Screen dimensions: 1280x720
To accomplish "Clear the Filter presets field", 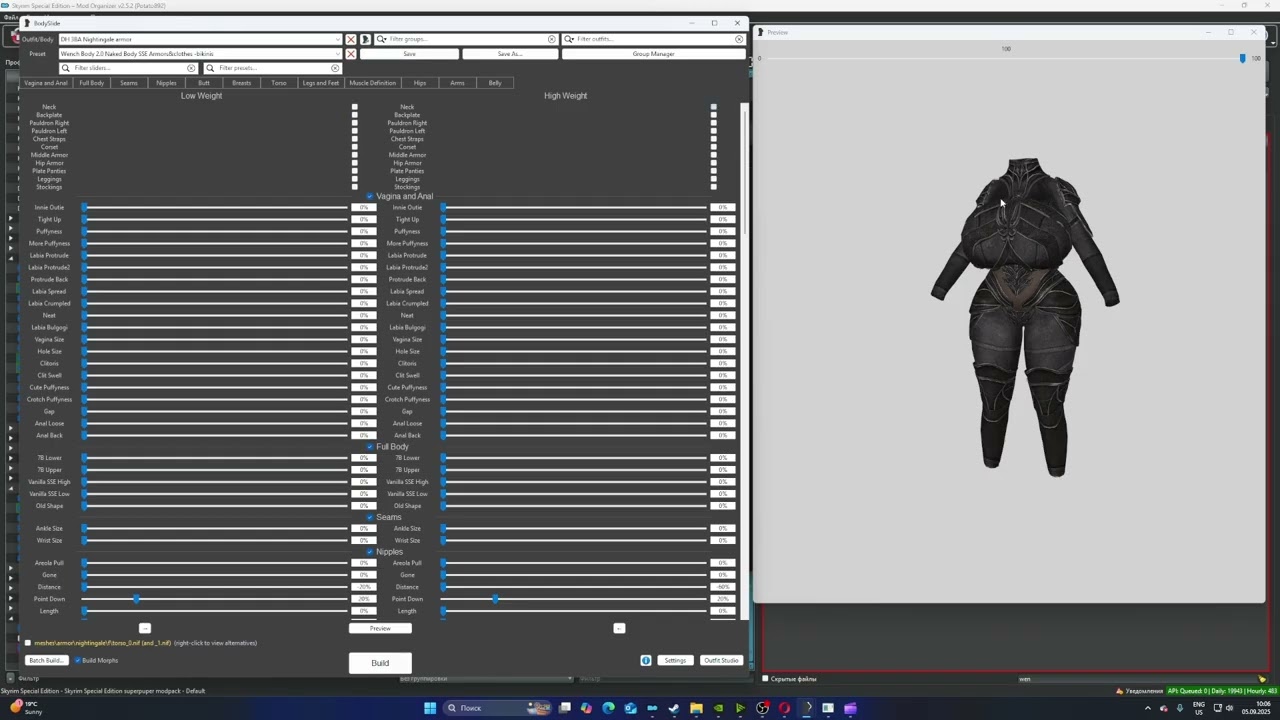I will coord(335,68).
